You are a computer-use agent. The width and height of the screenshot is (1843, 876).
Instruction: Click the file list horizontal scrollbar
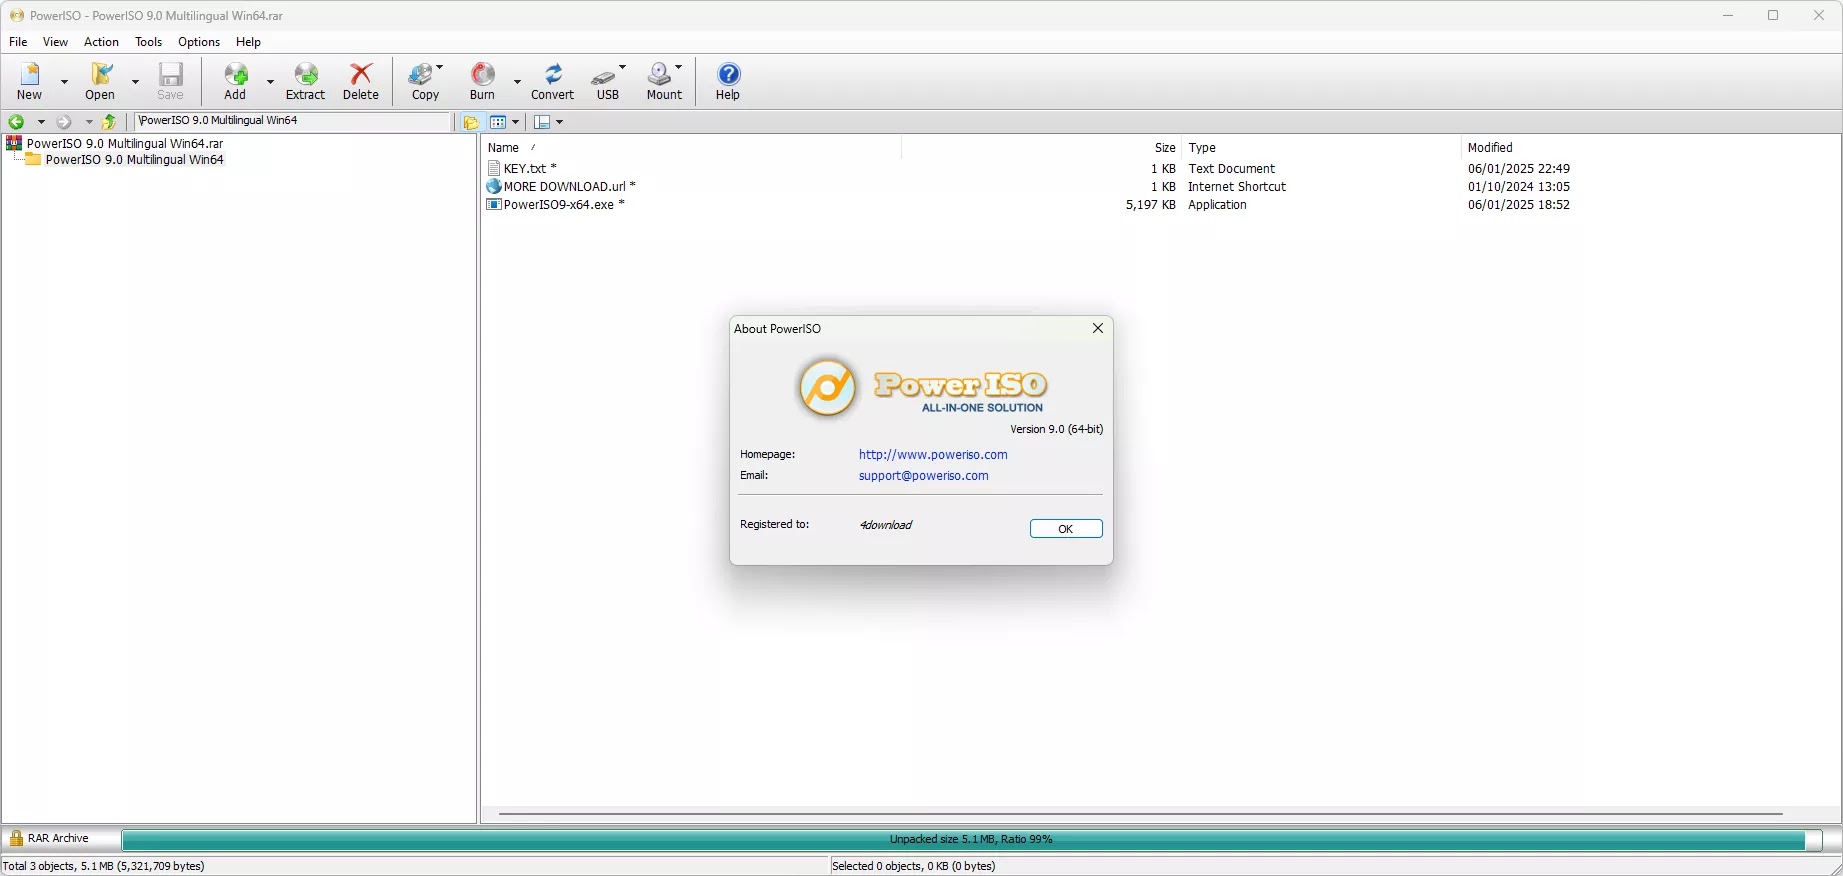tap(1140, 814)
